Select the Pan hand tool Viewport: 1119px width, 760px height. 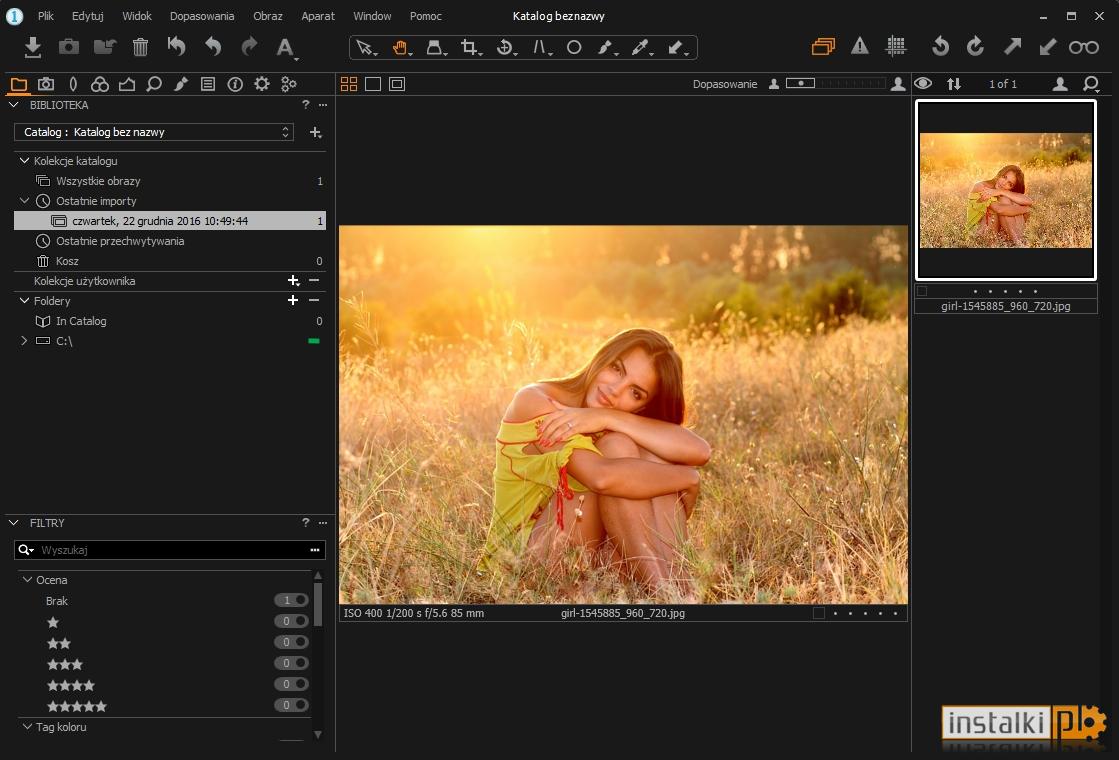pos(400,48)
